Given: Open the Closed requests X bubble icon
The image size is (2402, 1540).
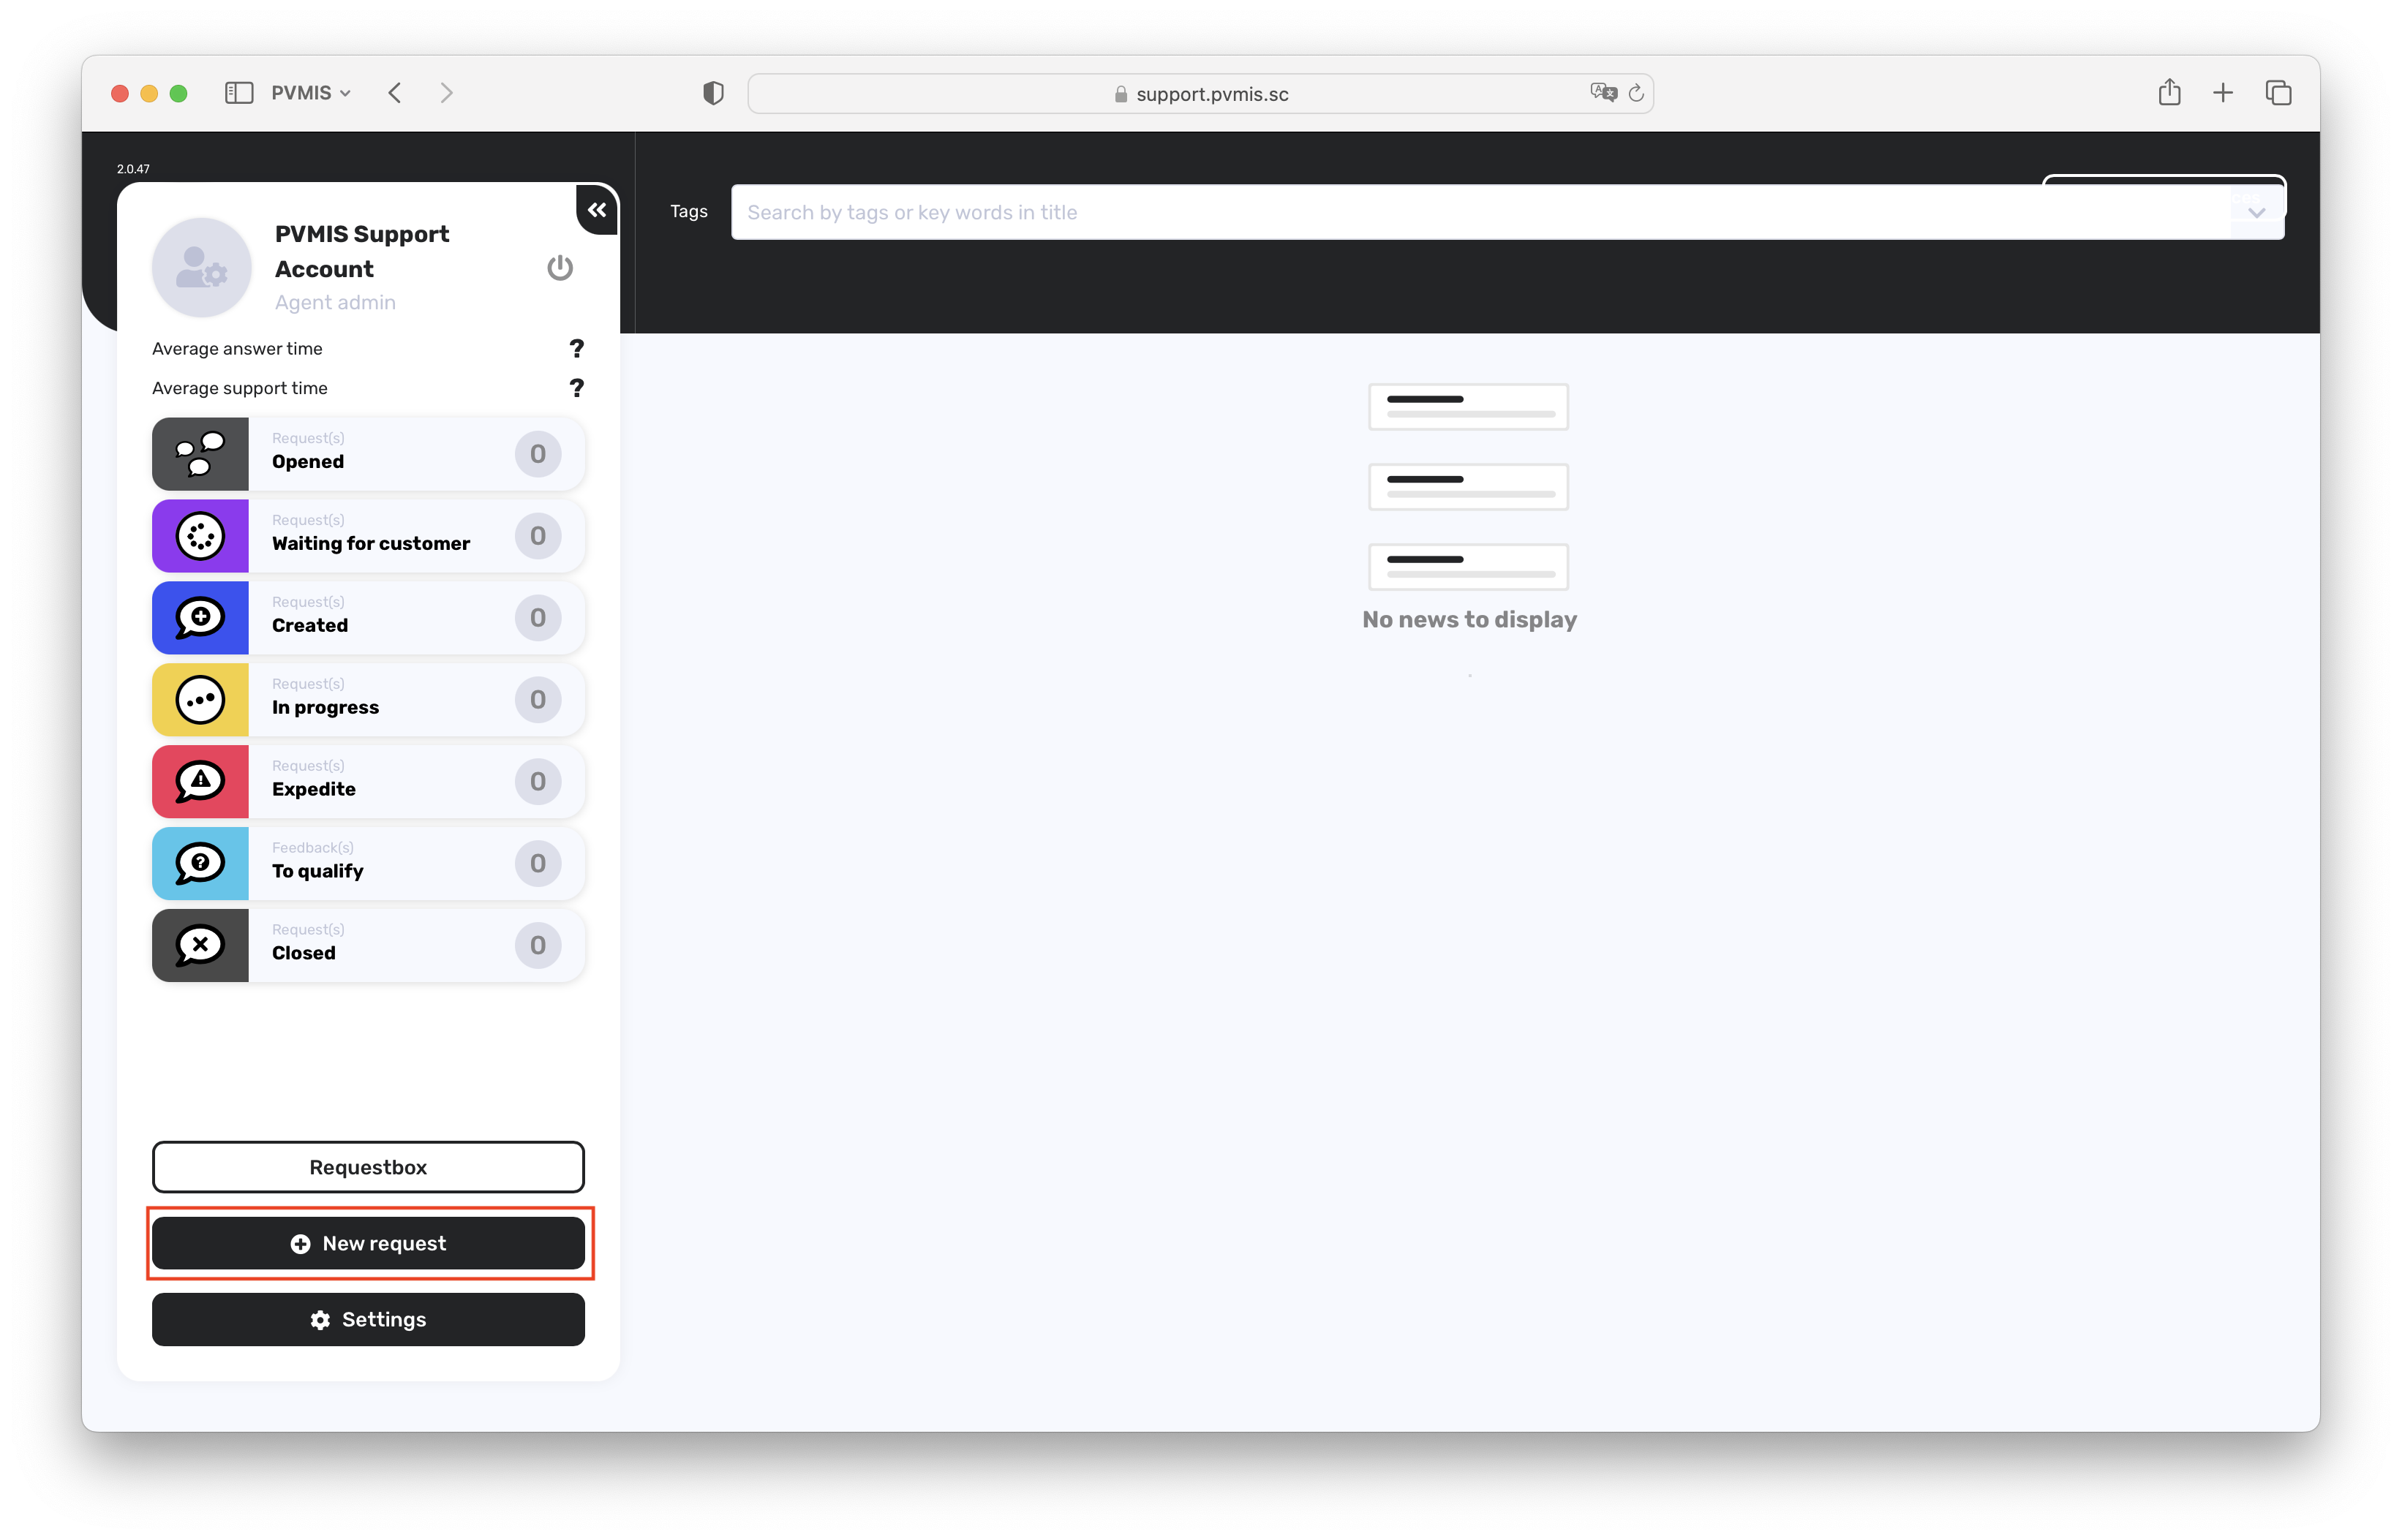Looking at the screenshot, I should 200,946.
